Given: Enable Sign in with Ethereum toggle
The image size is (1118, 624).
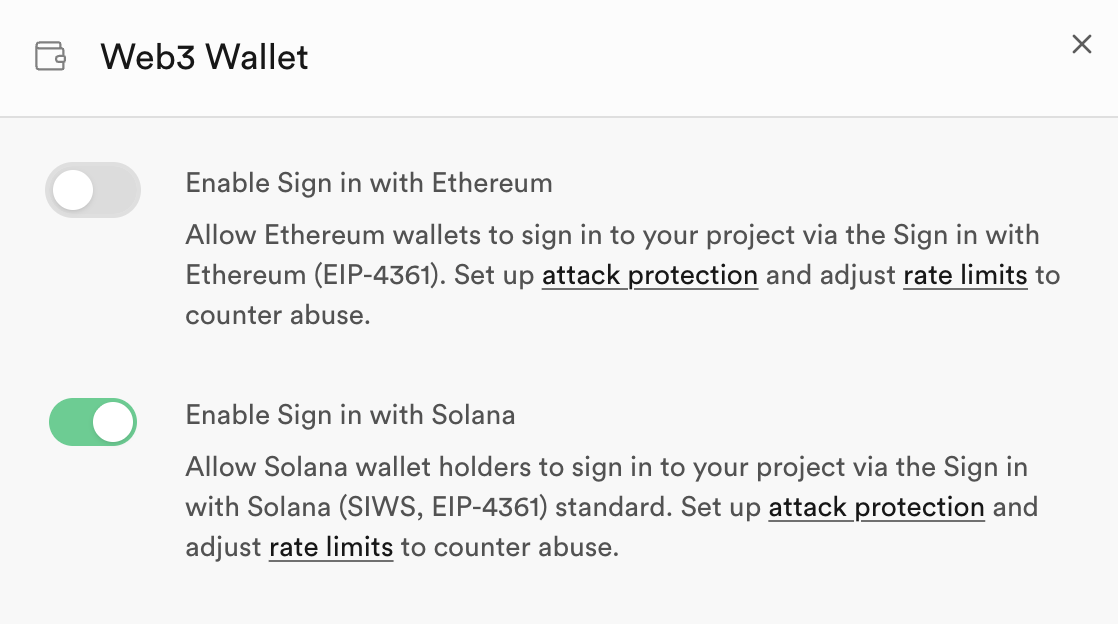Looking at the screenshot, I should click(x=93, y=190).
